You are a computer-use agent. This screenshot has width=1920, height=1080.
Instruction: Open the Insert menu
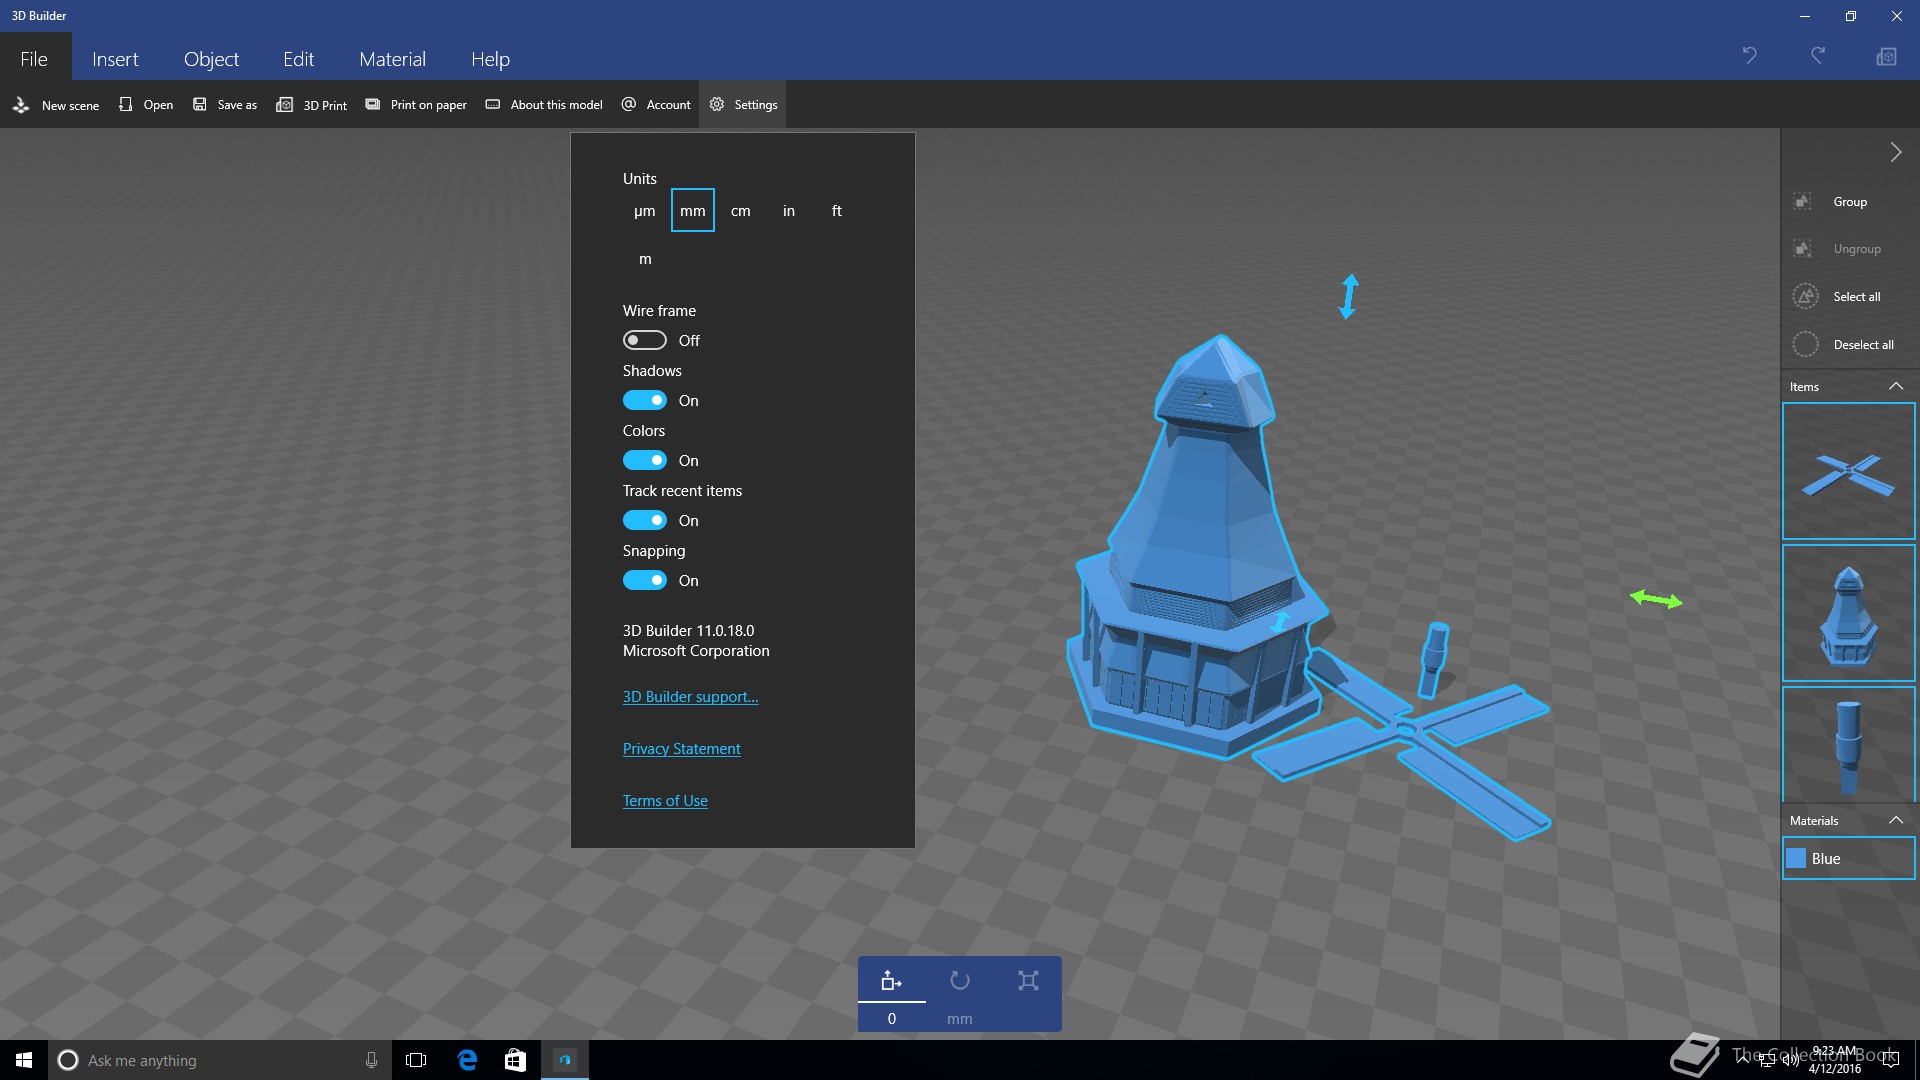click(x=115, y=59)
